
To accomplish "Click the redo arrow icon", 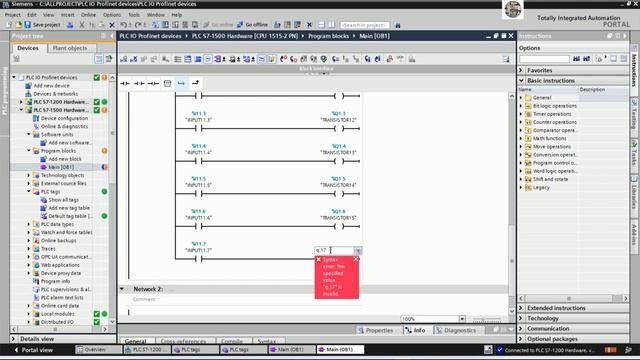I will [138, 25].
